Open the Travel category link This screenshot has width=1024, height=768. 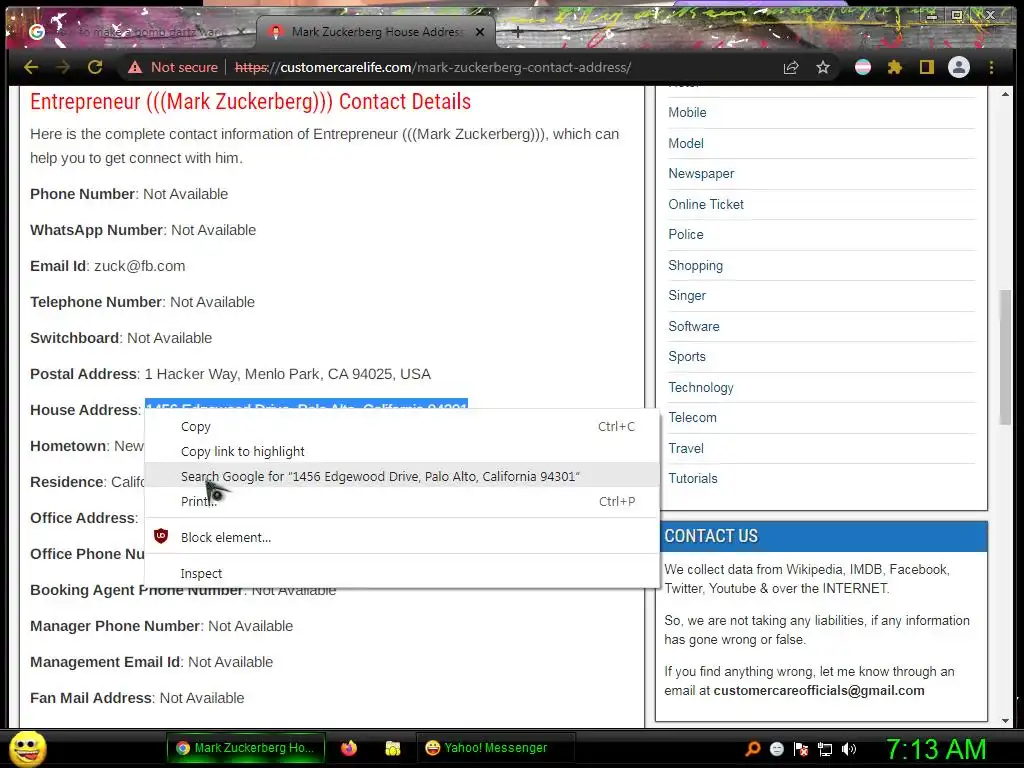point(686,448)
